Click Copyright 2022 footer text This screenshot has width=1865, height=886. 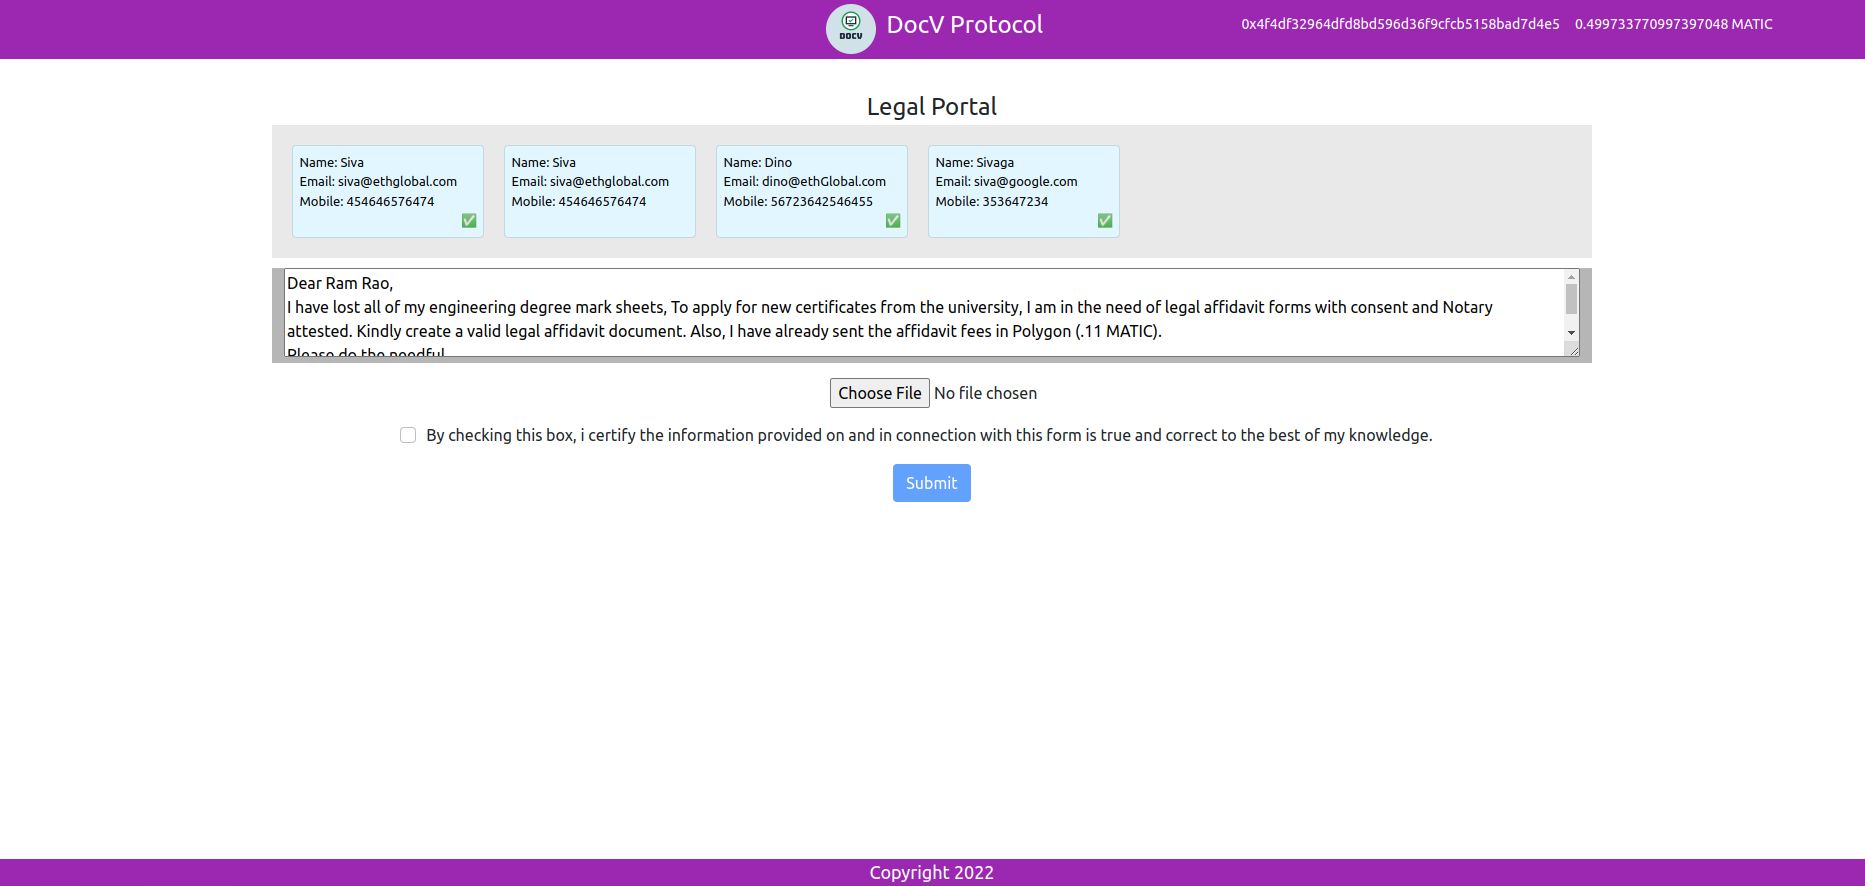click(x=932, y=872)
